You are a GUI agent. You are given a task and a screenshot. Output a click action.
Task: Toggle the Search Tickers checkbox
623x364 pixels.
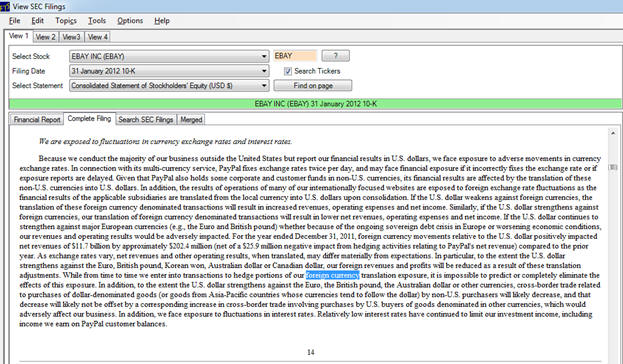288,71
